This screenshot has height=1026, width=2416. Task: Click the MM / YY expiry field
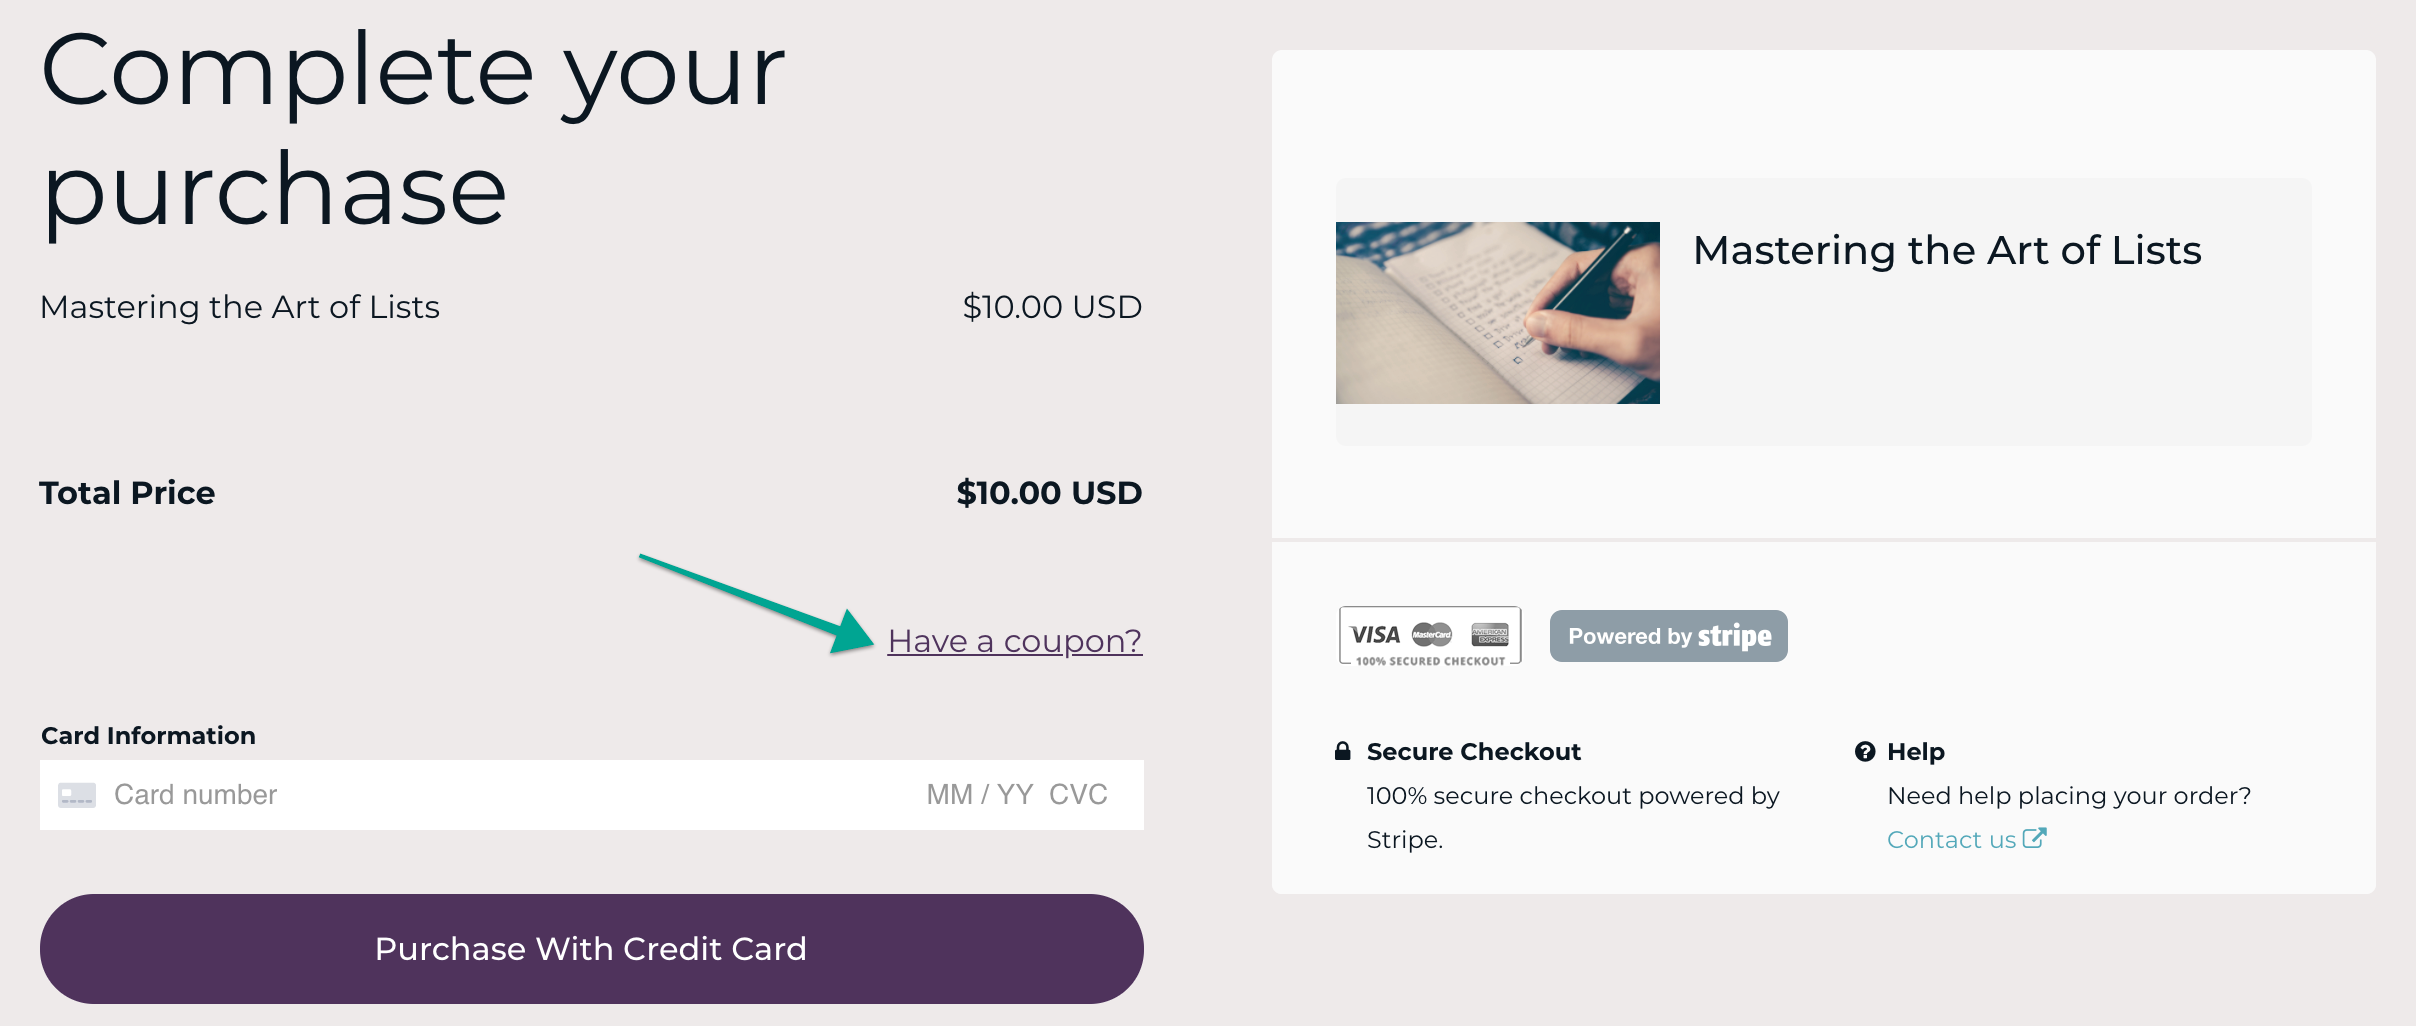click(x=979, y=795)
